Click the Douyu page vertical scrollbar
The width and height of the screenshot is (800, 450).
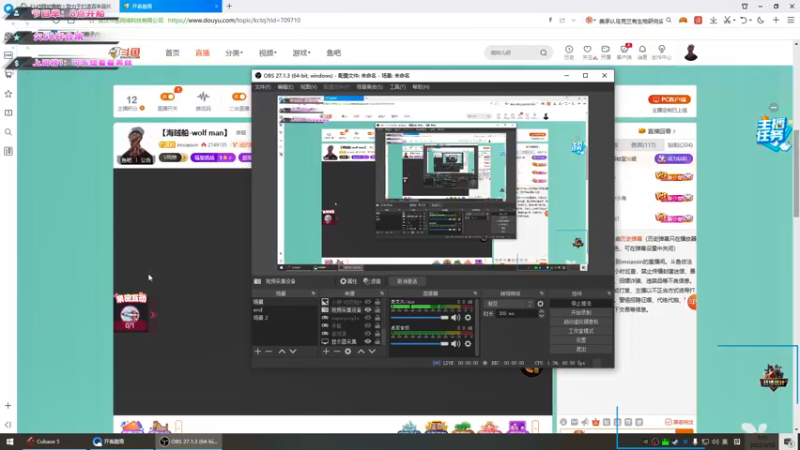click(x=796, y=173)
